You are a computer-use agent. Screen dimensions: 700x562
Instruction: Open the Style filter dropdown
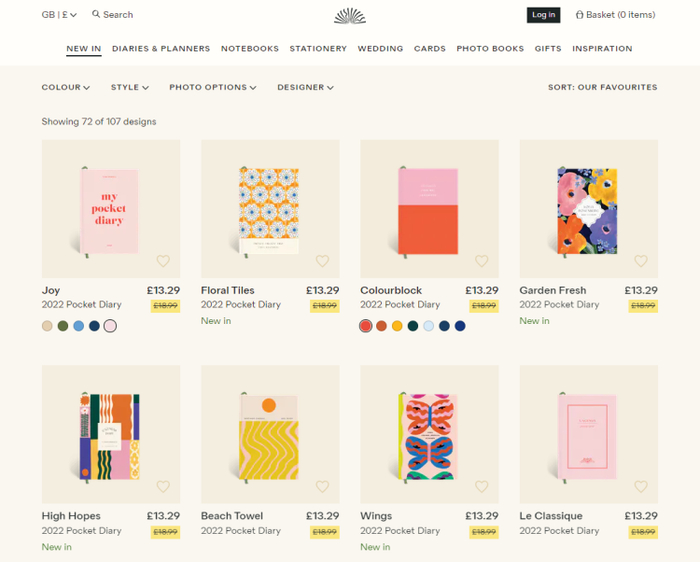coord(129,88)
